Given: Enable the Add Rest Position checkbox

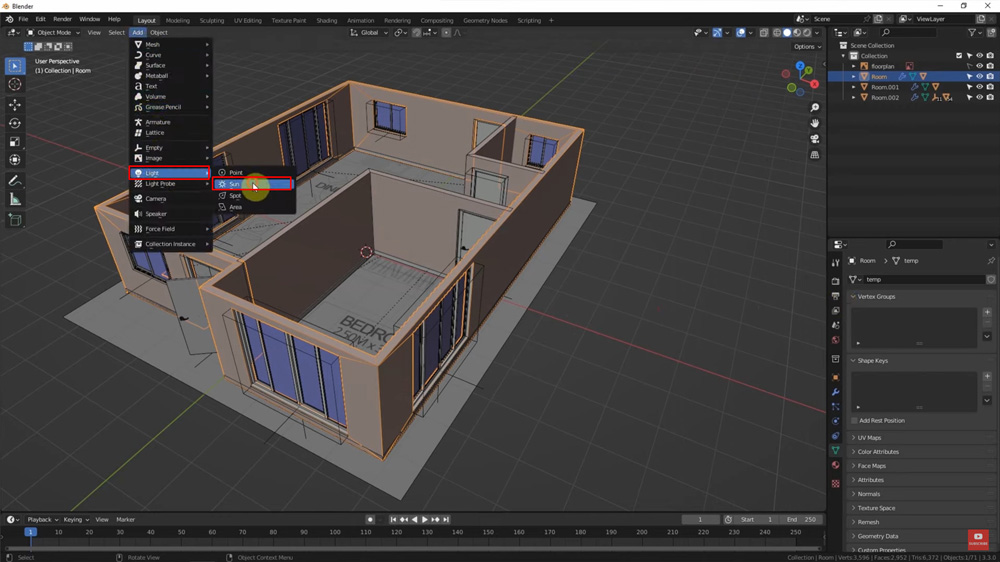Looking at the screenshot, I should [854, 421].
